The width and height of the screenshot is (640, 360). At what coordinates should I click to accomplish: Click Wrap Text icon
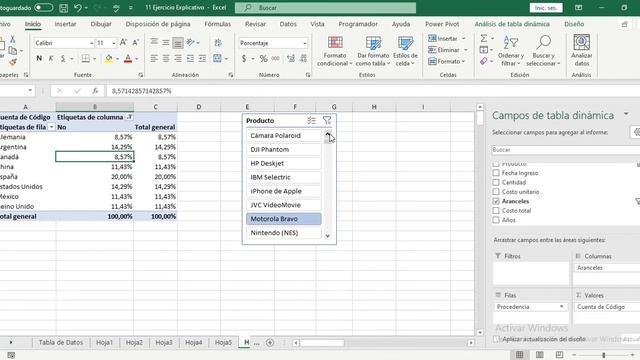218,42
